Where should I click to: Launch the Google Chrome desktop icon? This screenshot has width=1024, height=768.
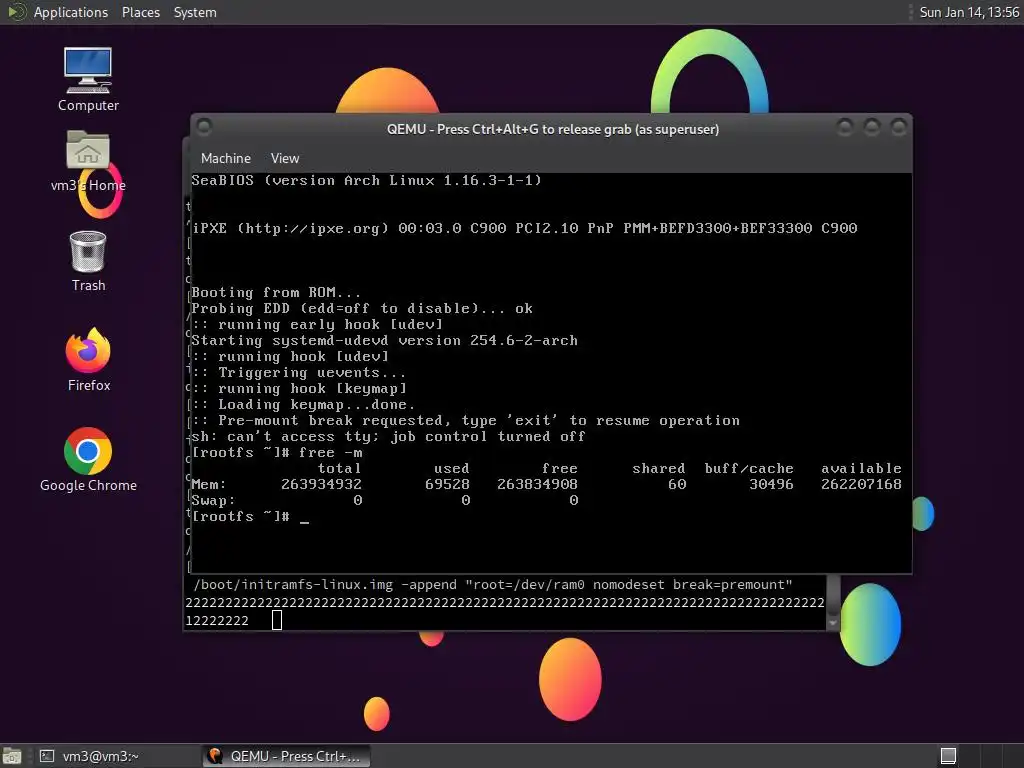(x=88, y=460)
